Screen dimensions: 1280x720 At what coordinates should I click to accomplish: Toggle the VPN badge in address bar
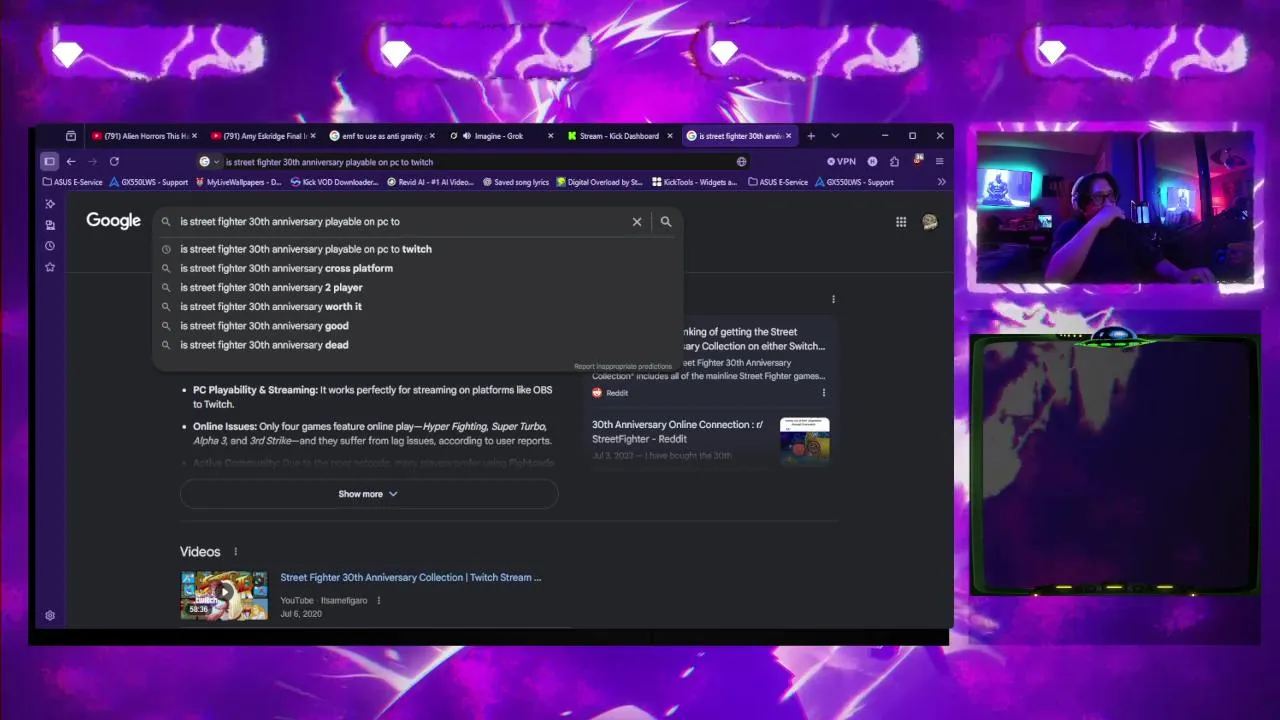[x=841, y=161]
